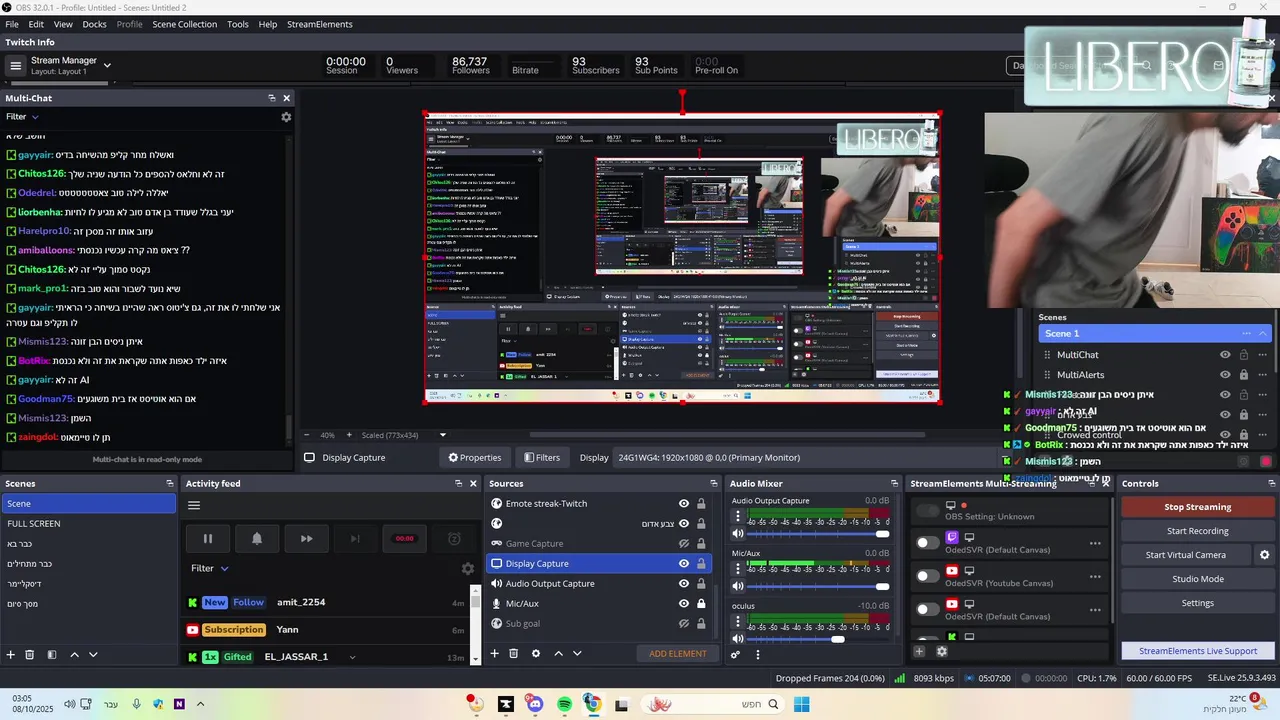This screenshot has height=720, width=1280.
Task: Mute the Audio Output Capture speaker icon
Action: (738, 534)
